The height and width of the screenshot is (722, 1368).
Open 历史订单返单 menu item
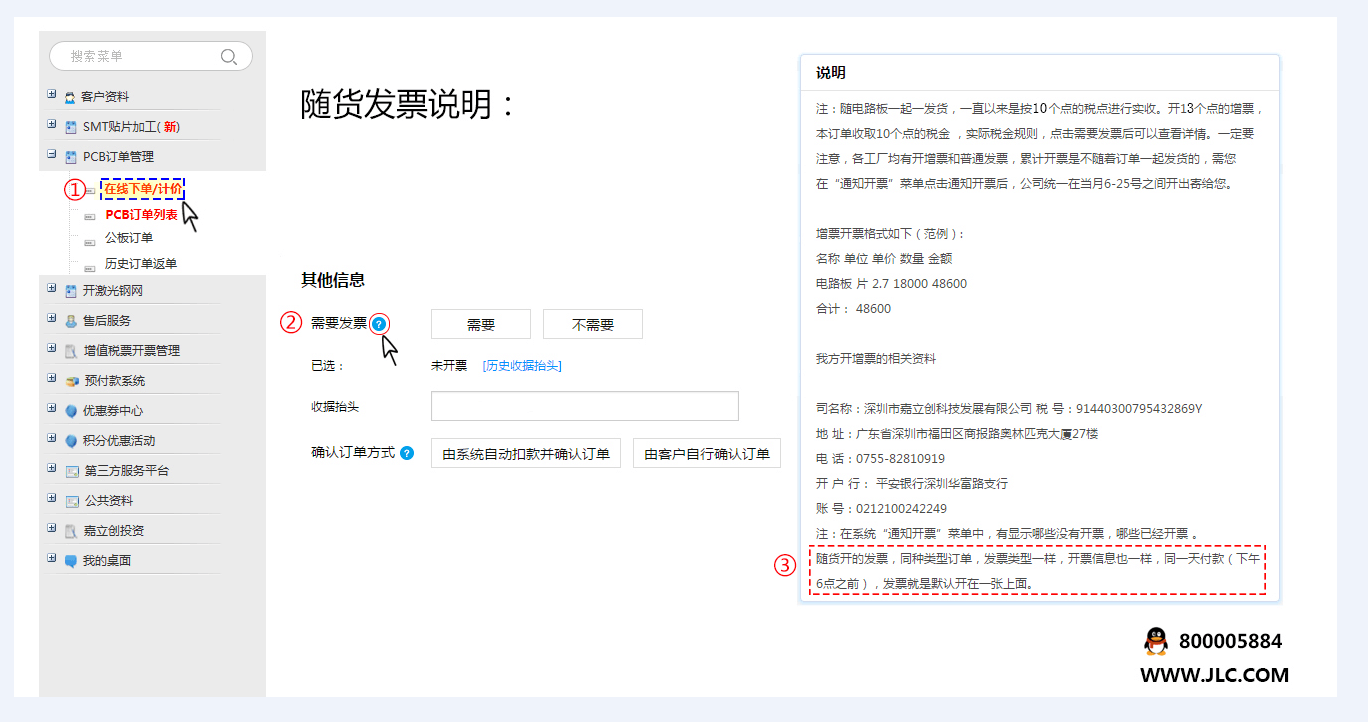coord(141,264)
